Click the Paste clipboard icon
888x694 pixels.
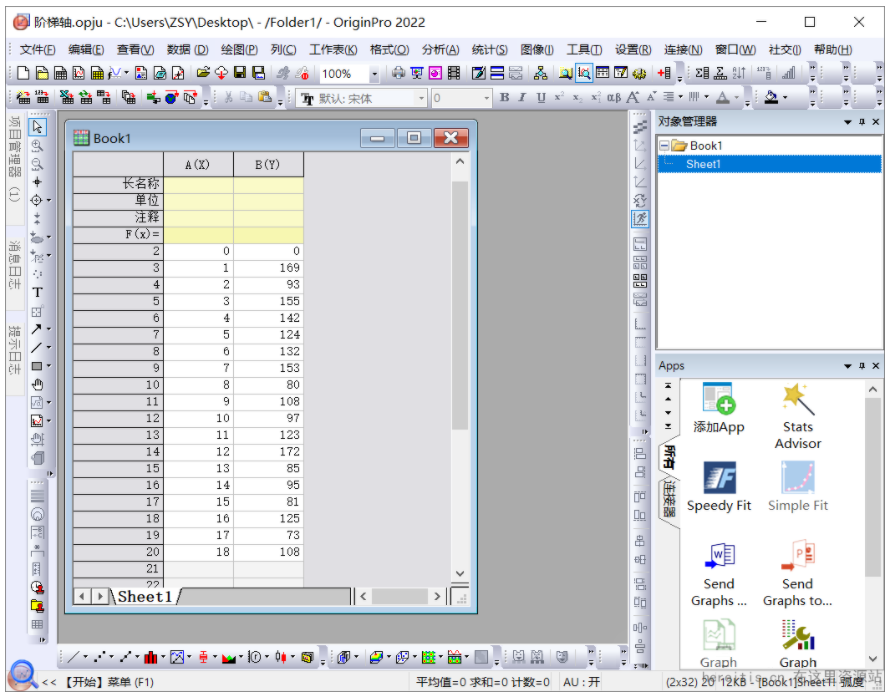coord(264,97)
